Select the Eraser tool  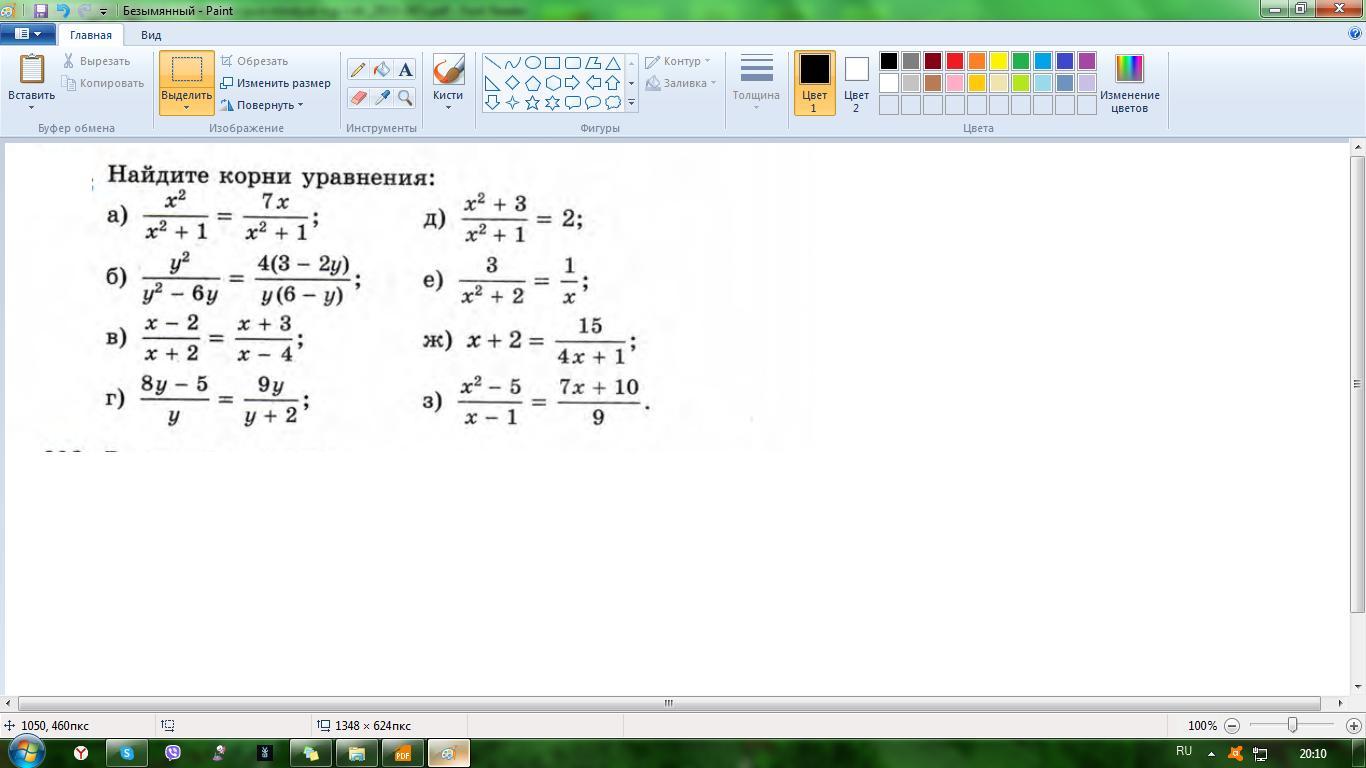[x=358, y=97]
